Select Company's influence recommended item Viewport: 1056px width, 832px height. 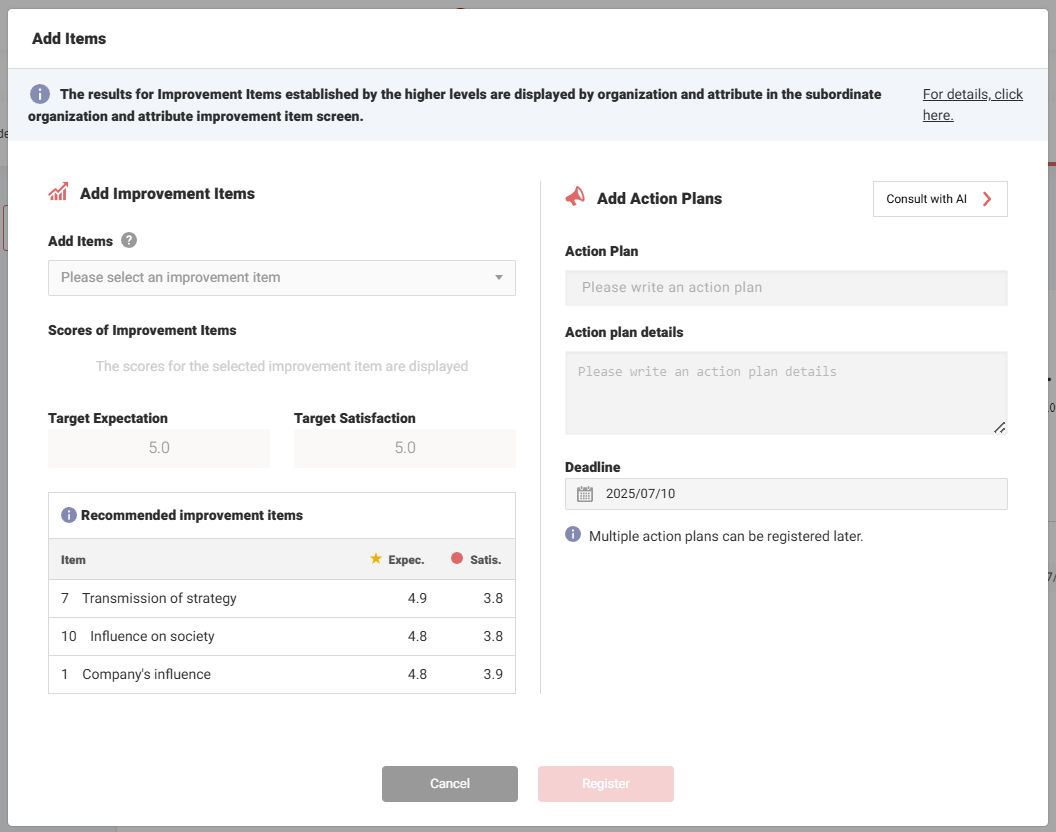click(x=146, y=675)
